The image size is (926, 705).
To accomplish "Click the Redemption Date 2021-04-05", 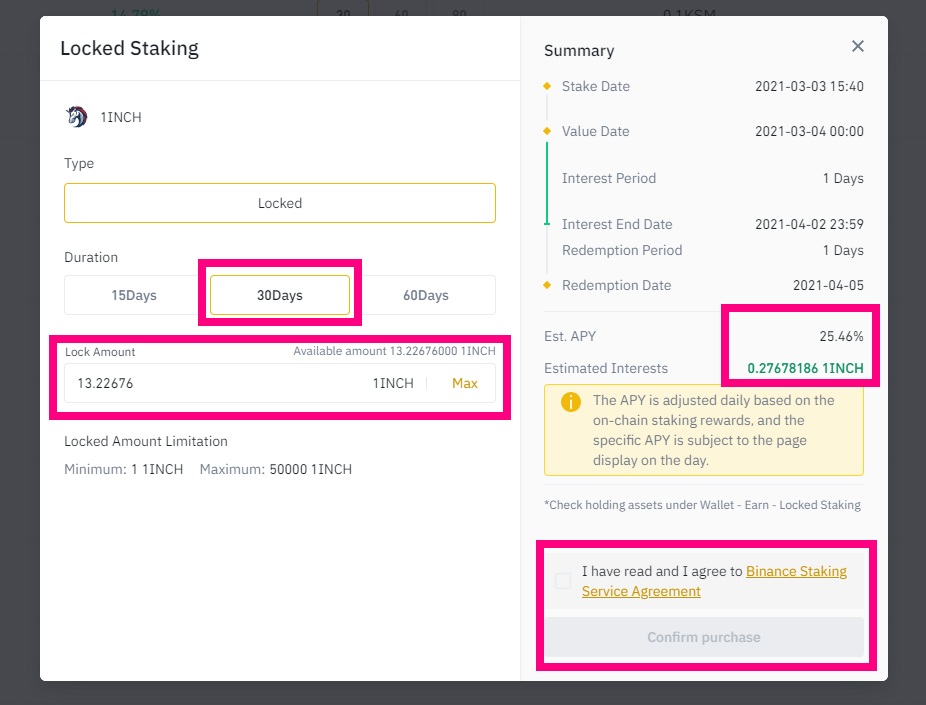I will 828,285.
